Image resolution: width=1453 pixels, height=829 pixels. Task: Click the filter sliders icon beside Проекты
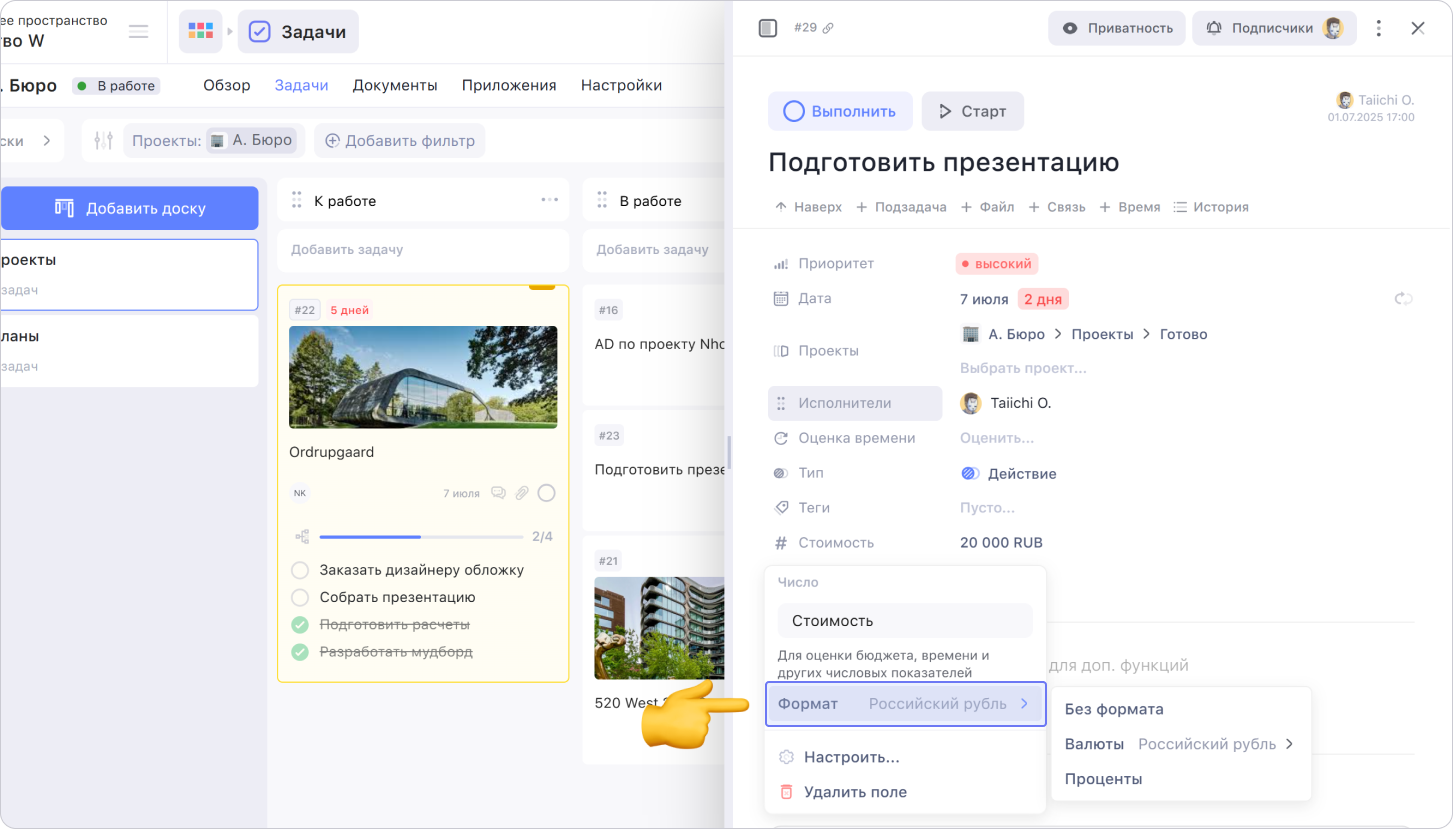103,140
